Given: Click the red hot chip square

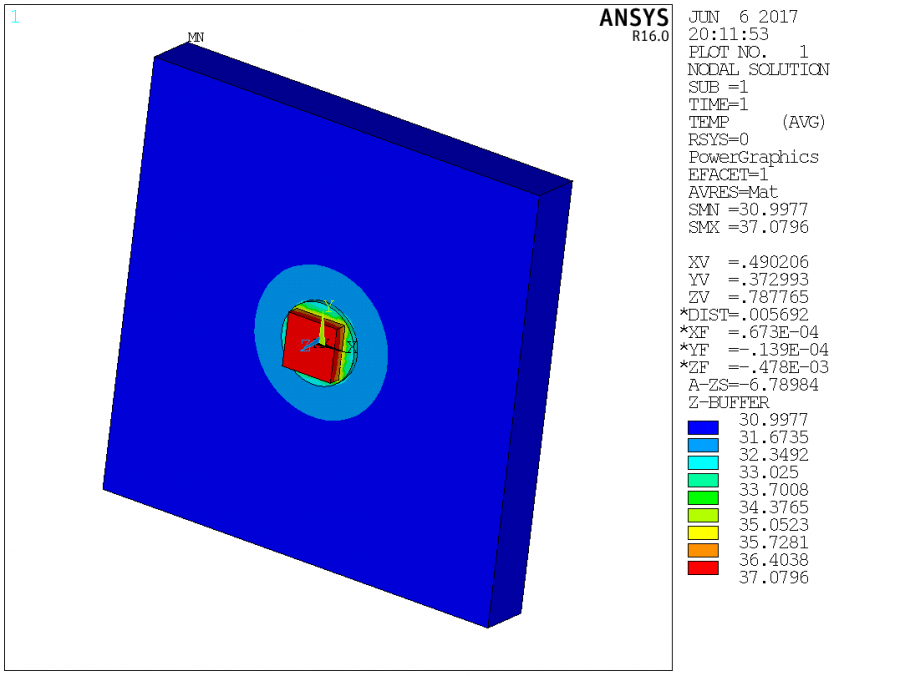Looking at the screenshot, I should [307, 347].
